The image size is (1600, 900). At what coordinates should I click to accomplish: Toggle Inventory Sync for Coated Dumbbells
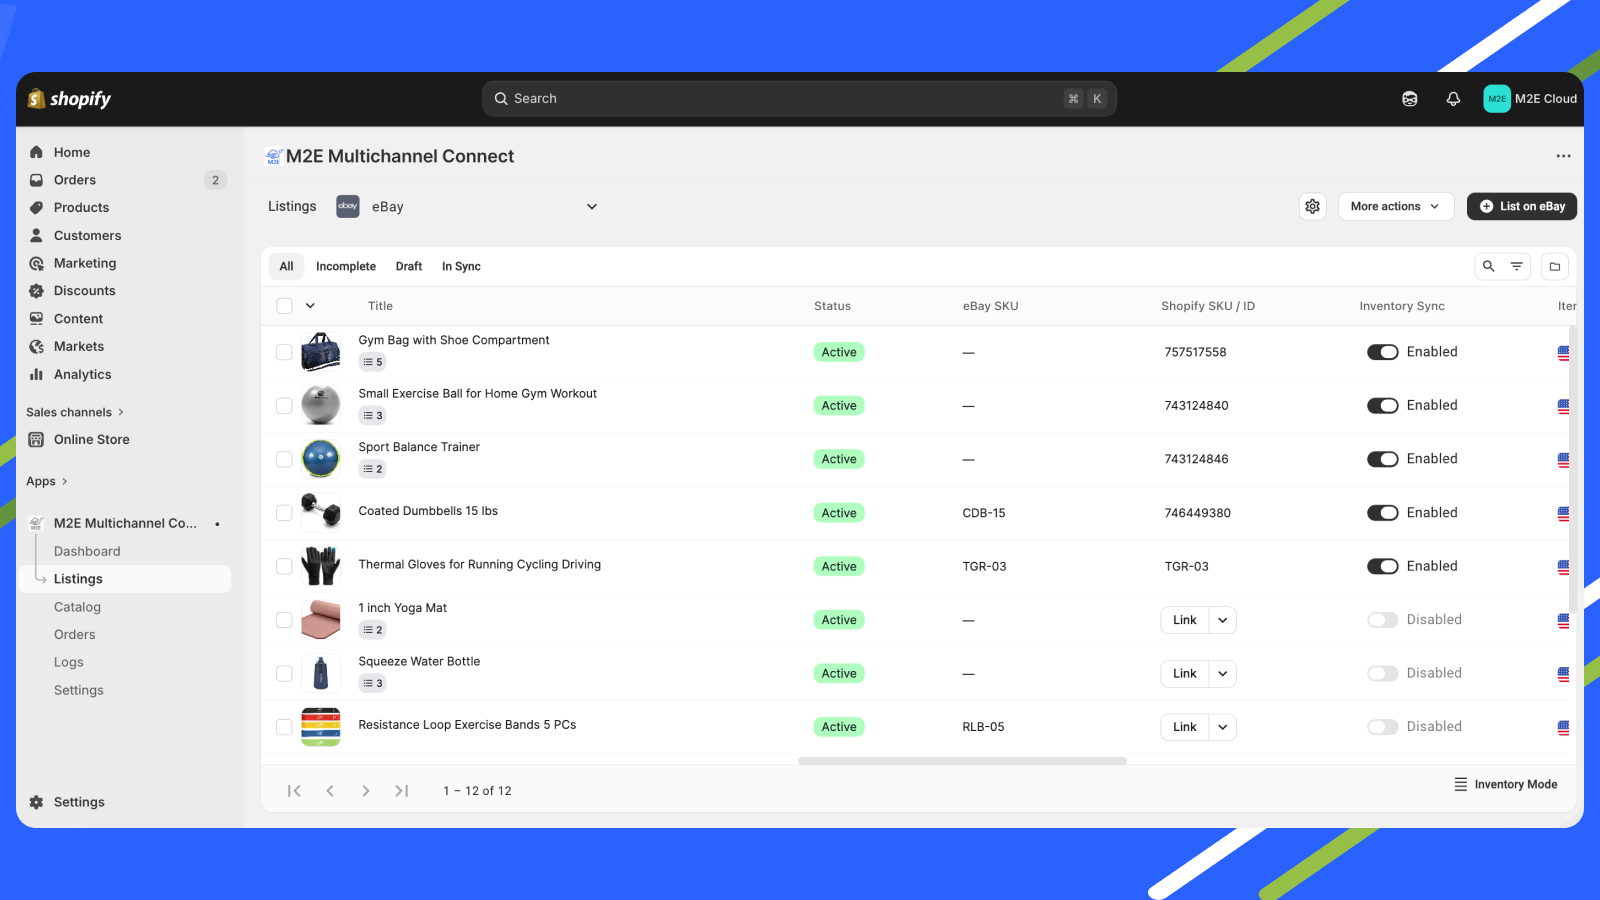point(1383,513)
